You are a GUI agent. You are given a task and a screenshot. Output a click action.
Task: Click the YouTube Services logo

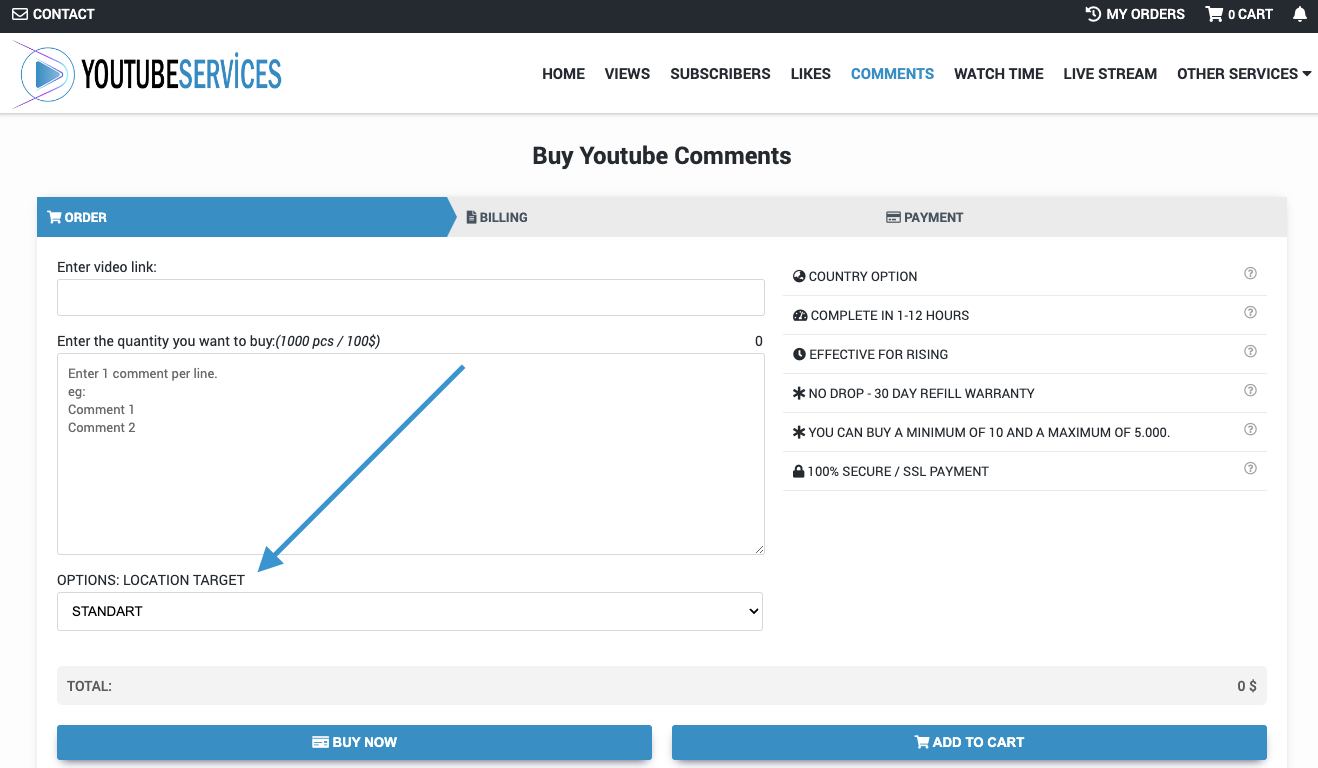click(147, 73)
